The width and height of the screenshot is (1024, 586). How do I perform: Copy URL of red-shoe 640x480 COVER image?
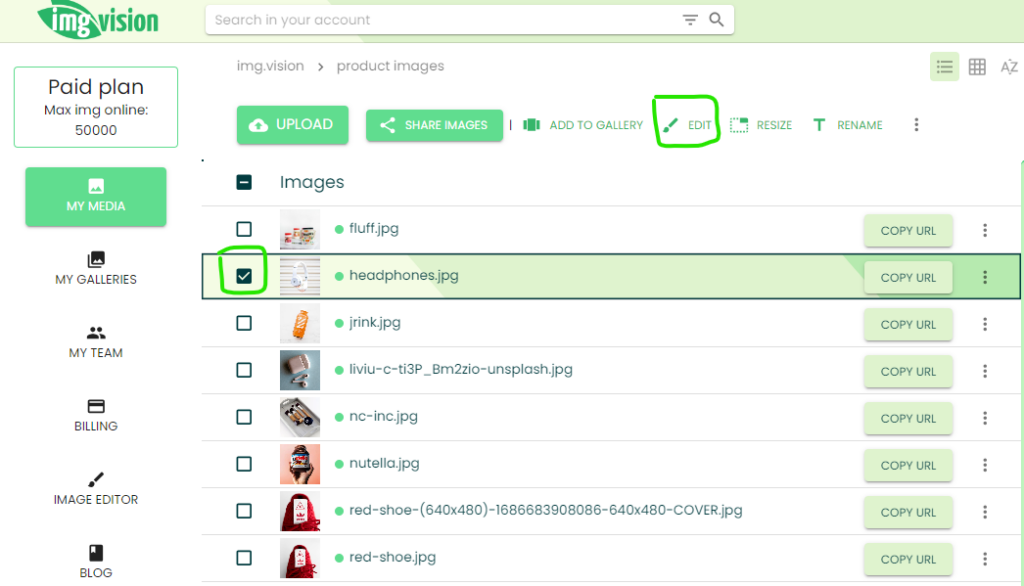coord(908,513)
